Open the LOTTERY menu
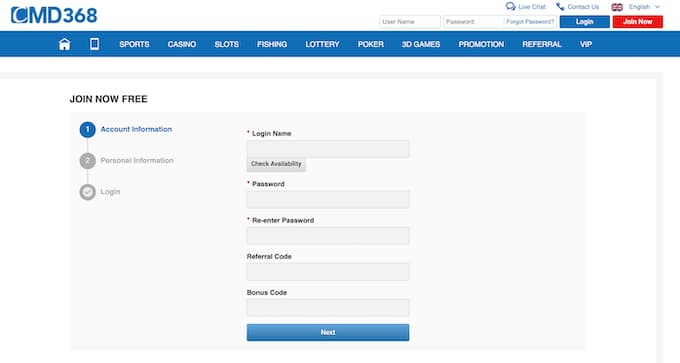The image size is (680, 363). pyautogui.click(x=322, y=44)
